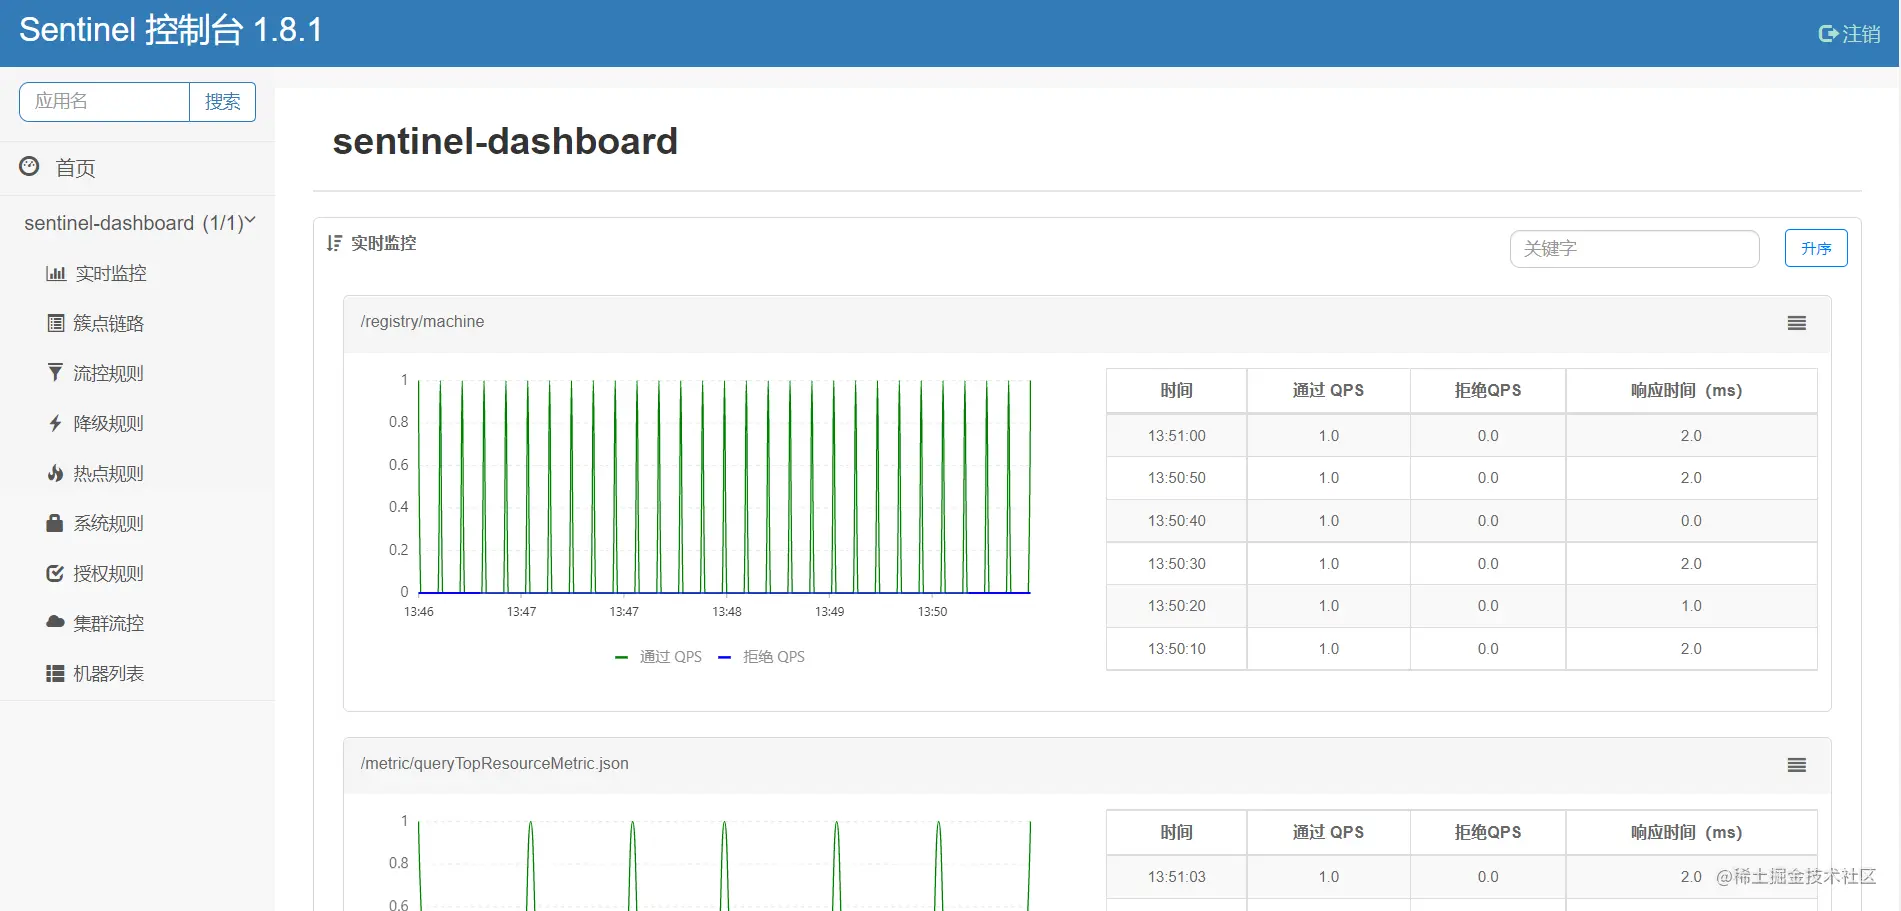This screenshot has width=1901, height=911.
Task: Open 机器列表 machine list icon
Action: pos(55,673)
